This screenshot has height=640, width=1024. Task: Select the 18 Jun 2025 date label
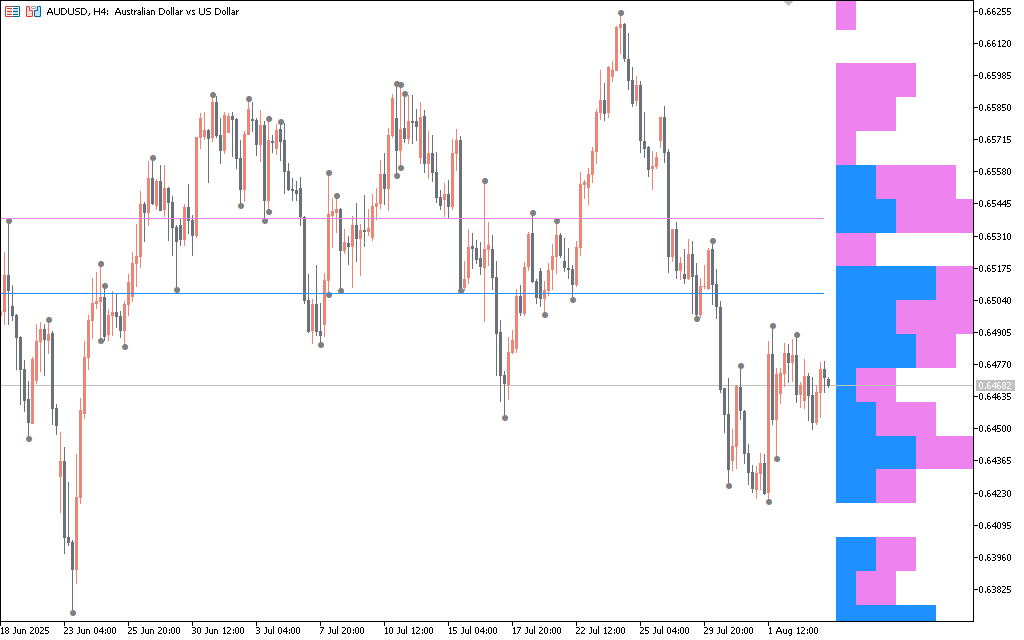point(24,631)
